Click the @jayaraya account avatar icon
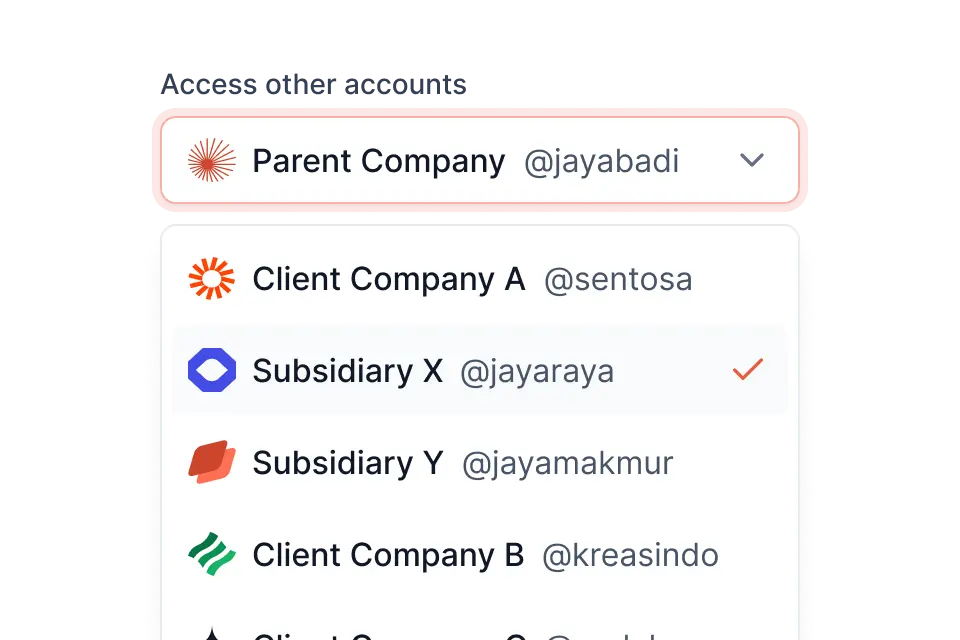This screenshot has width=960, height=640. tap(212, 370)
